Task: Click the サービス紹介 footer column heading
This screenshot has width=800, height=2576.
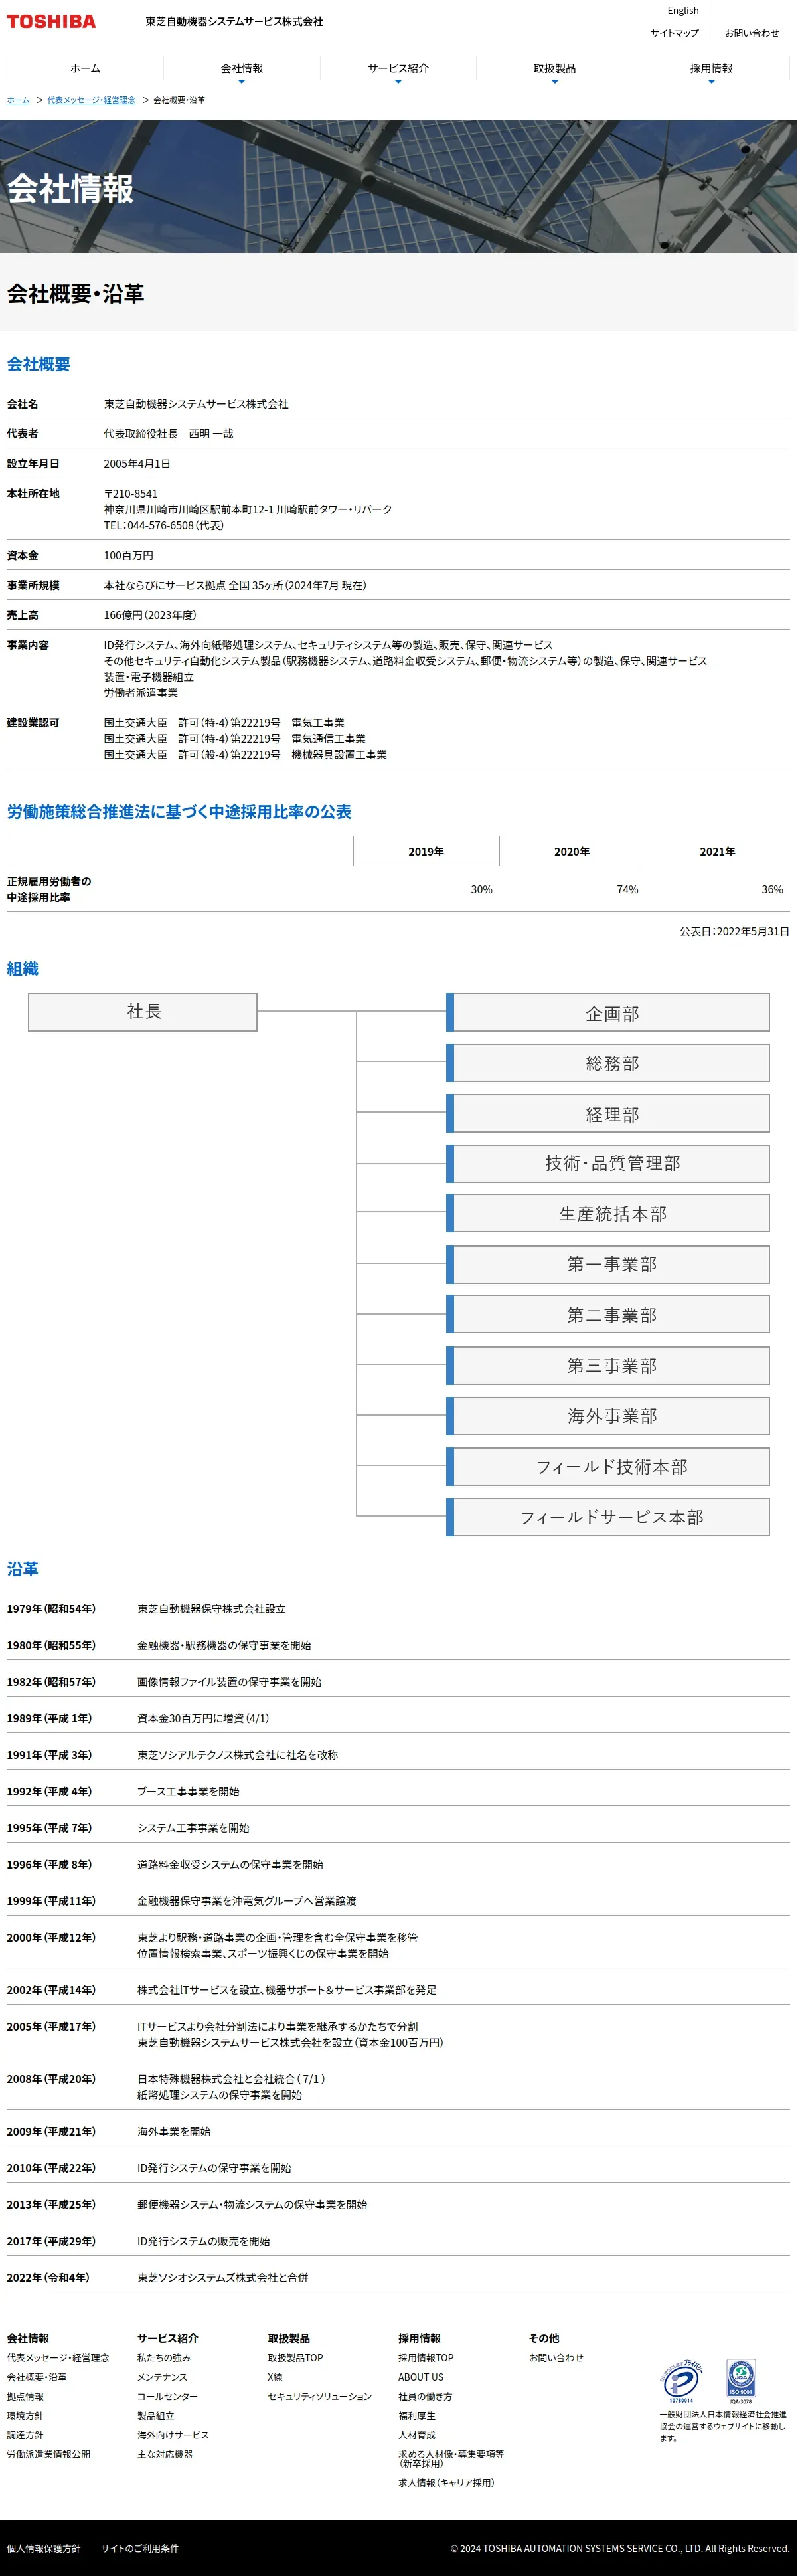Action: pyautogui.click(x=168, y=2338)
